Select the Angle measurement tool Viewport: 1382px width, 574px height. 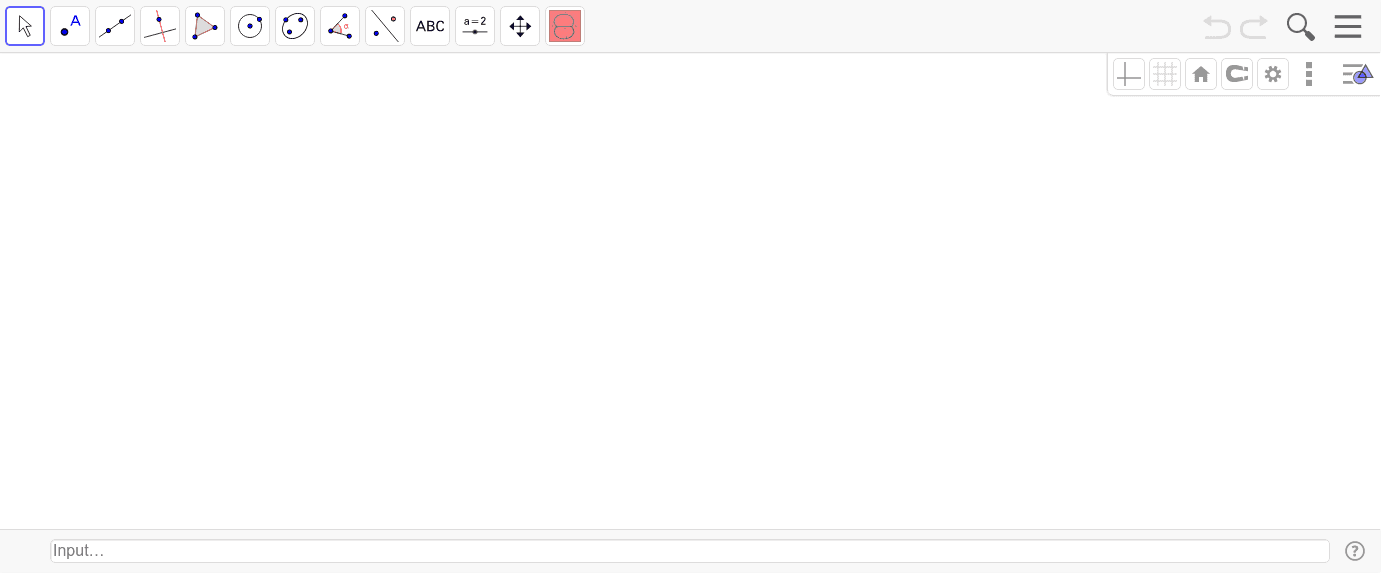click(340, 26)
